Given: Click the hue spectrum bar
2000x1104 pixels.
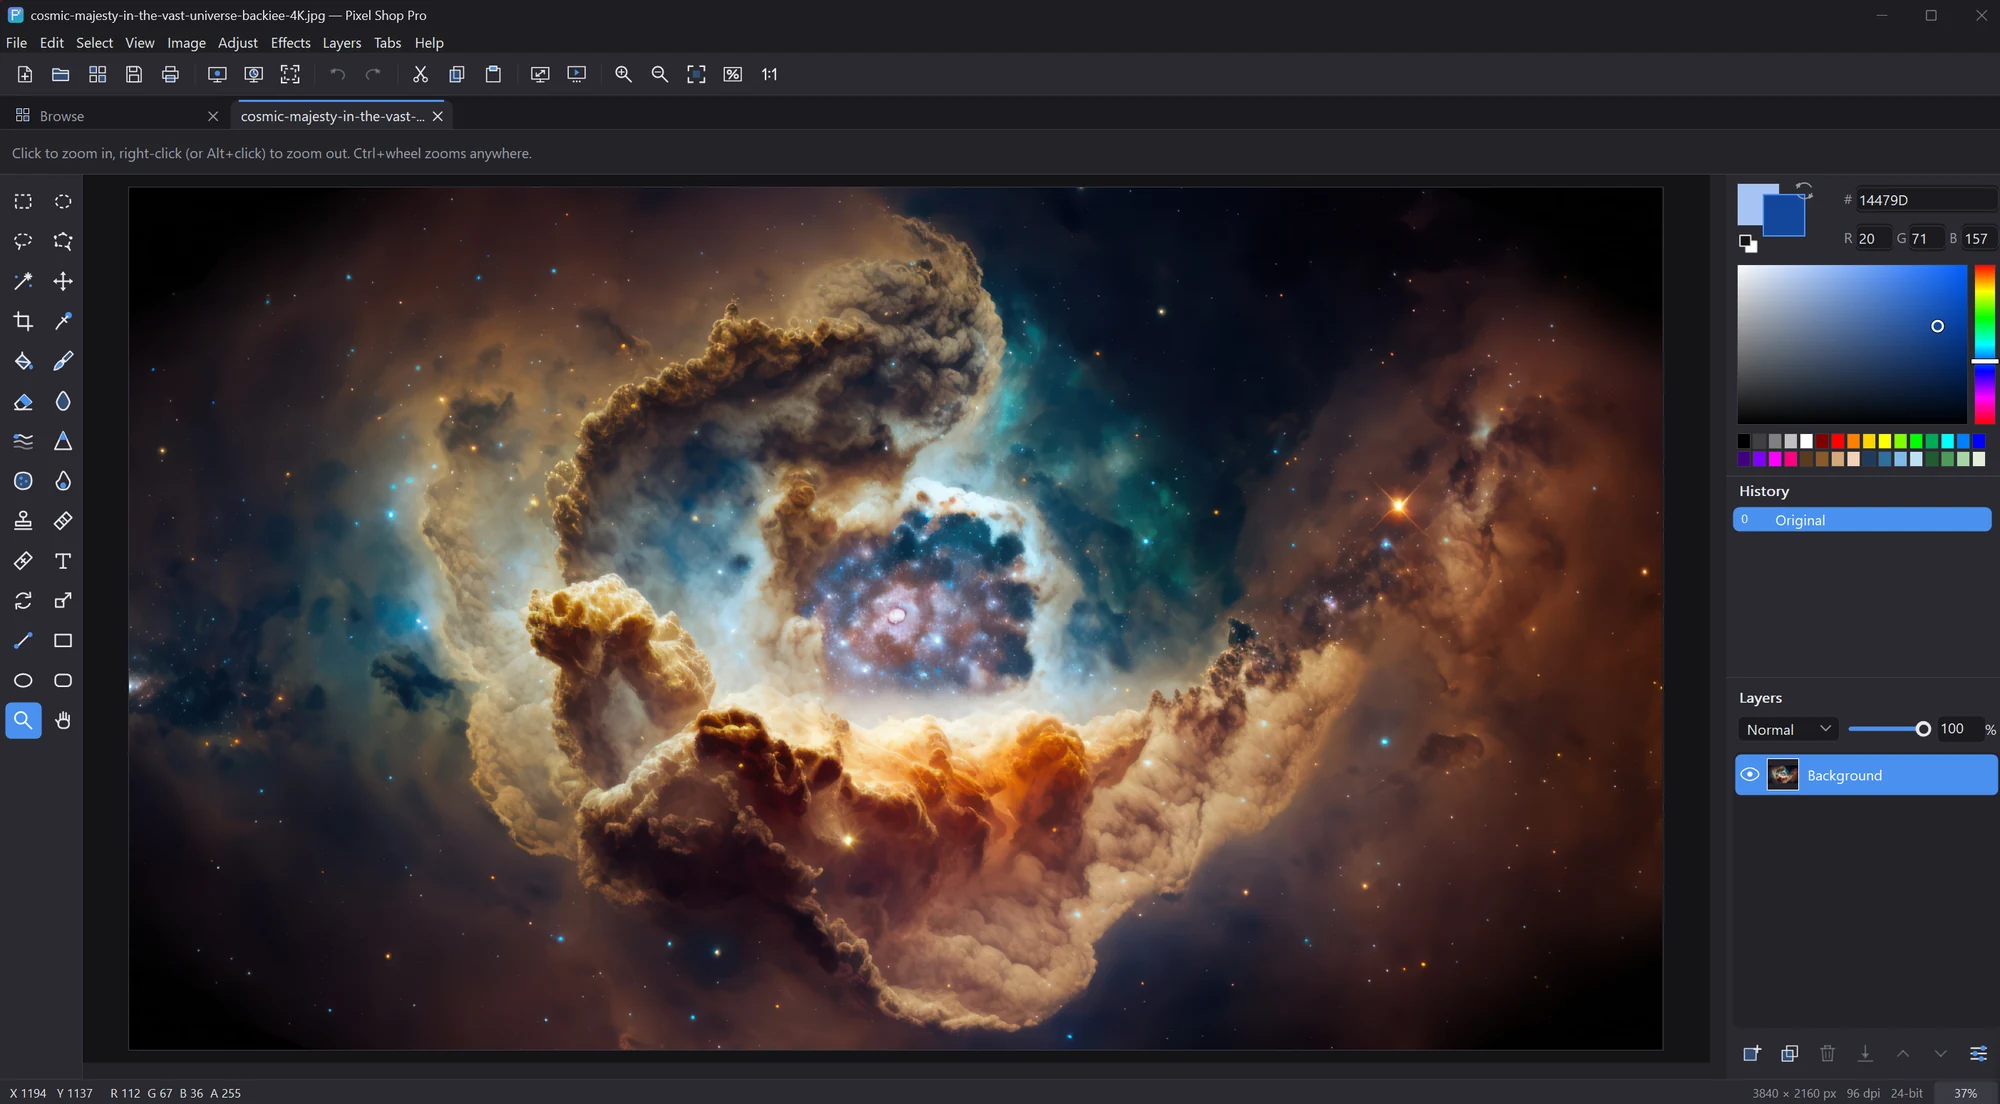Looking at the screenshot, I should [1984, 344].
